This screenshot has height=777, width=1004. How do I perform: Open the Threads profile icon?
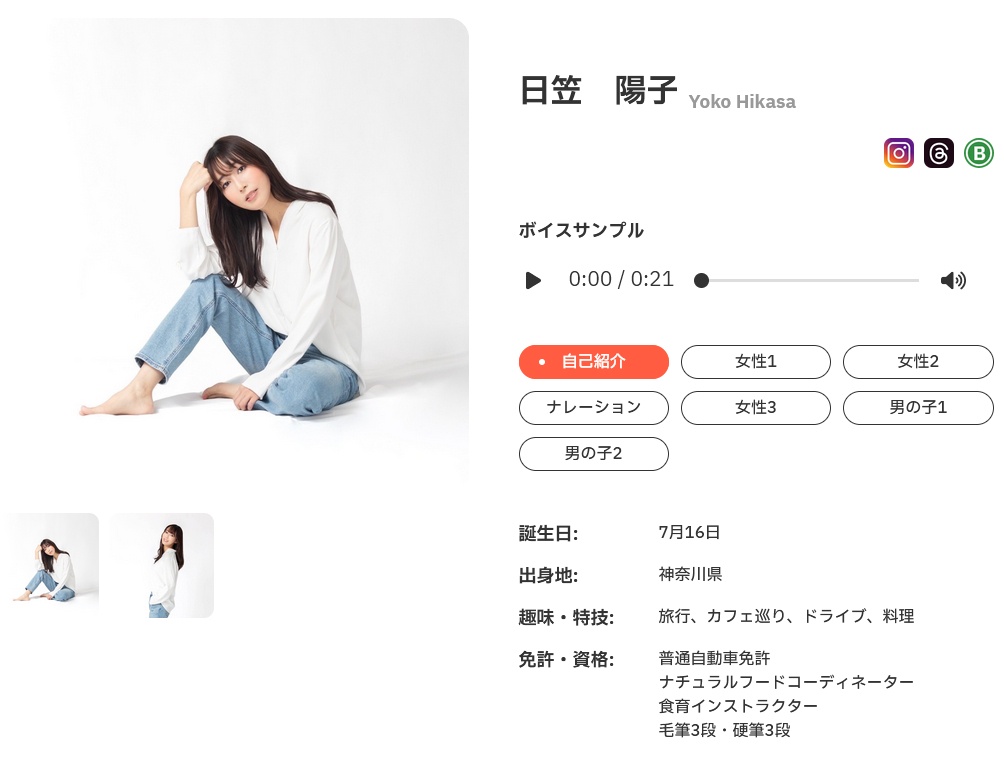pos(939,153)
